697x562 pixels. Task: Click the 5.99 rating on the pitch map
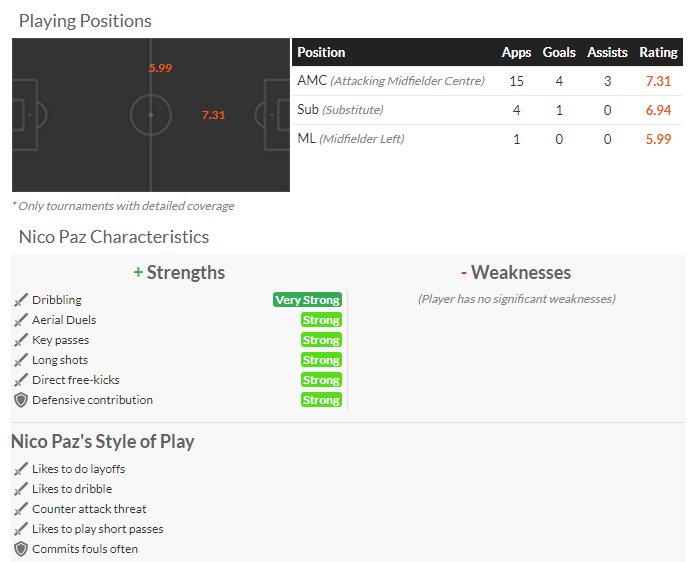click(160, 68)
